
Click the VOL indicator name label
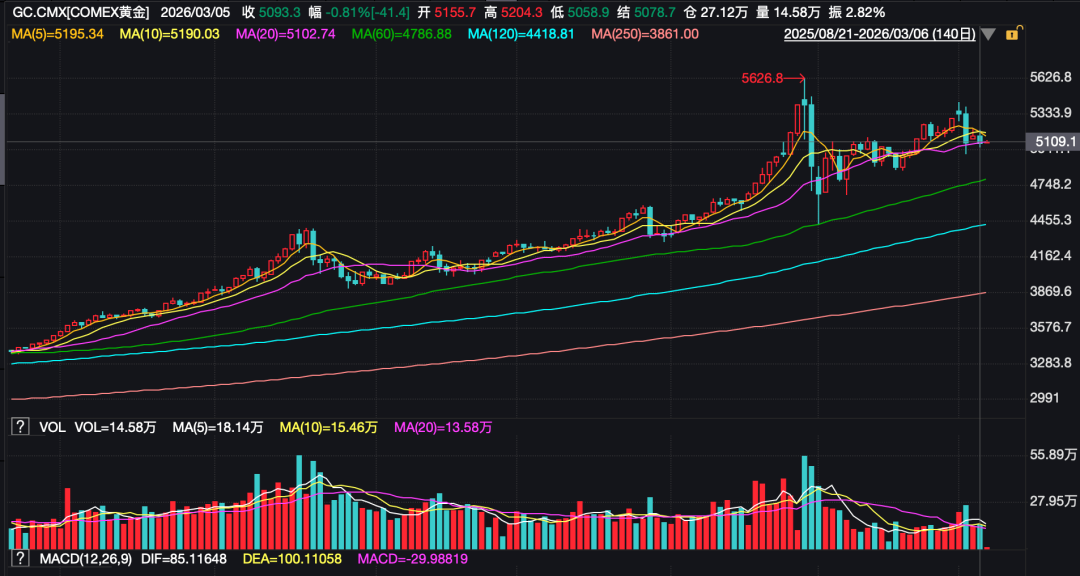[x=52, y=427]
